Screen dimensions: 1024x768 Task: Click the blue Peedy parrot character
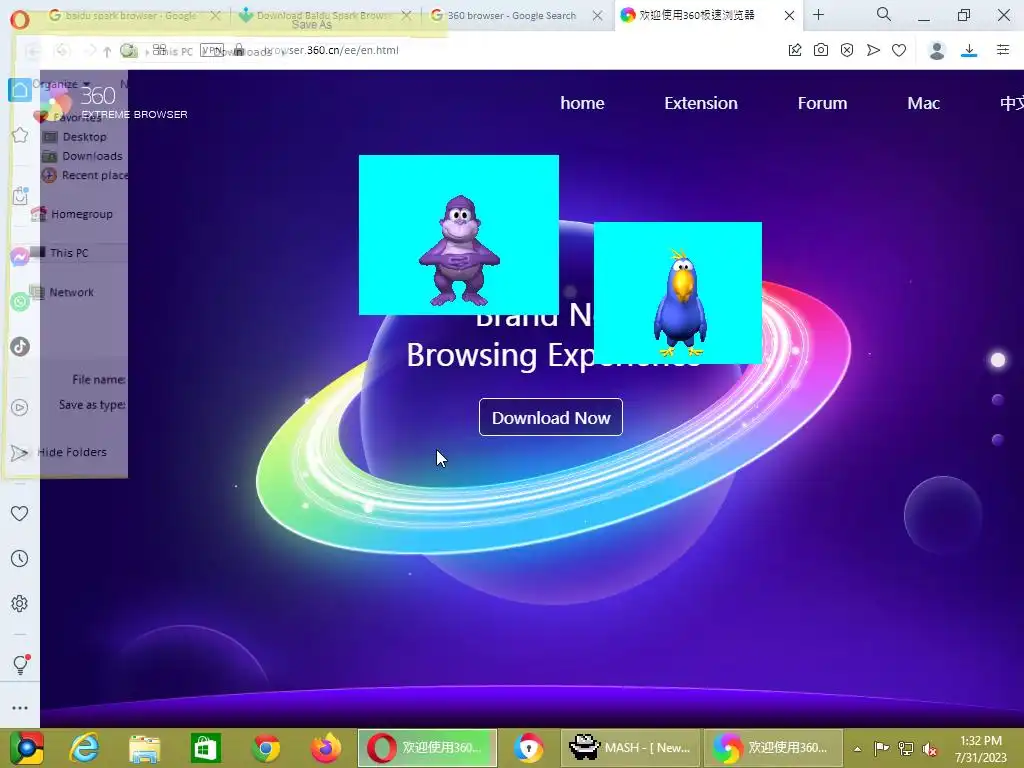(680, 302)
